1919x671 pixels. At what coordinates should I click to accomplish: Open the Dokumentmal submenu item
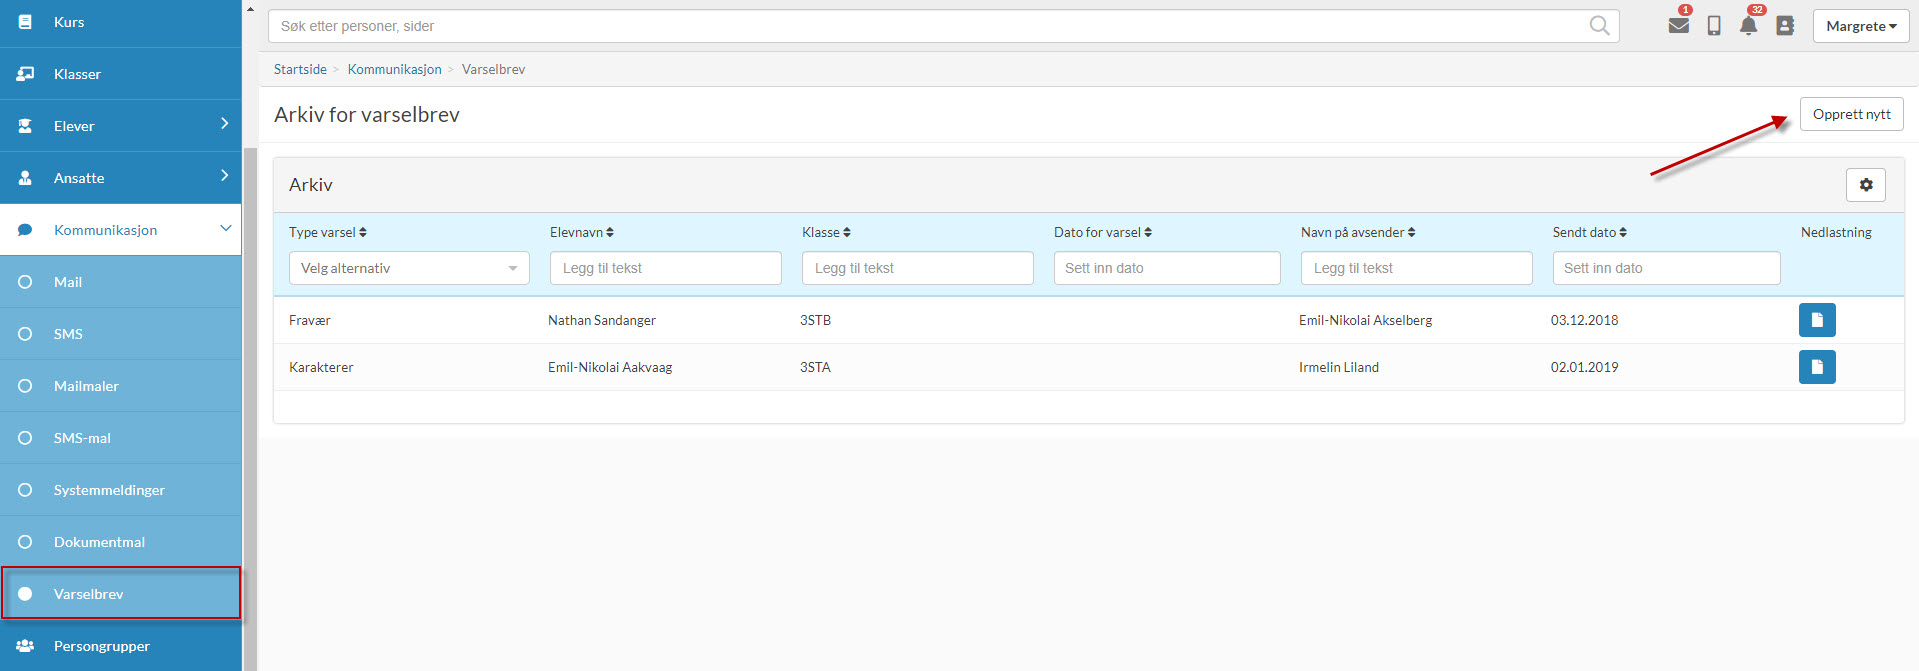[120, 542]
